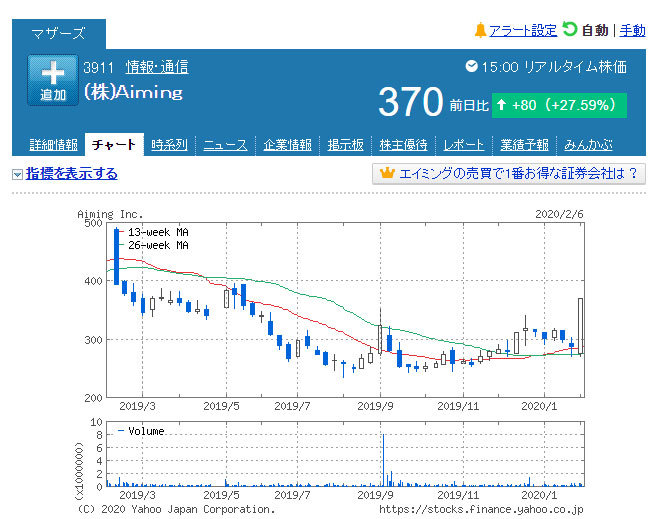Click the latest tall white candlestick

(580, 326)
